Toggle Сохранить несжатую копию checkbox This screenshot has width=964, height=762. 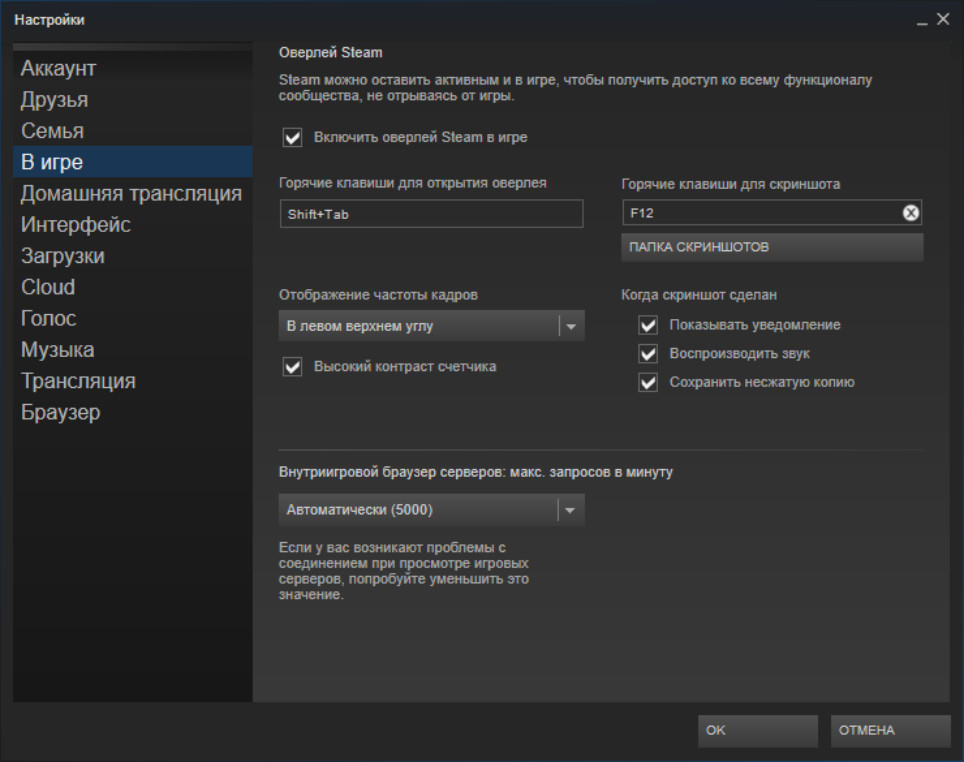pos(649,382)
